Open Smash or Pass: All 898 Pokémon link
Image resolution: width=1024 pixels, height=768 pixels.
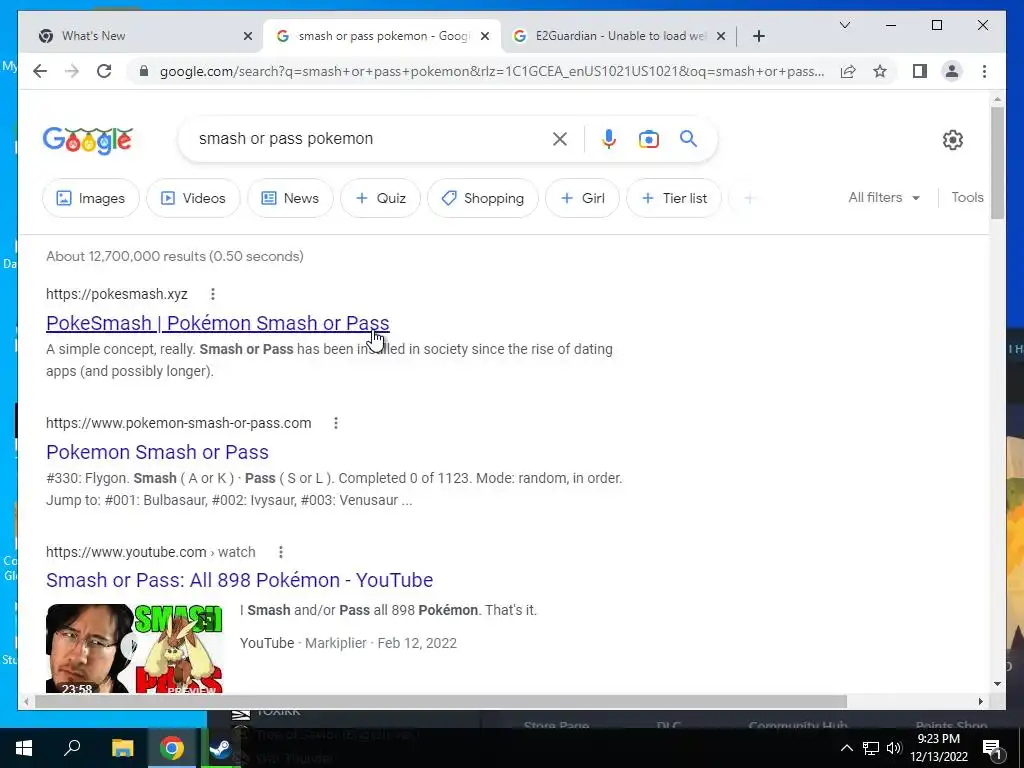pos(240,580)
